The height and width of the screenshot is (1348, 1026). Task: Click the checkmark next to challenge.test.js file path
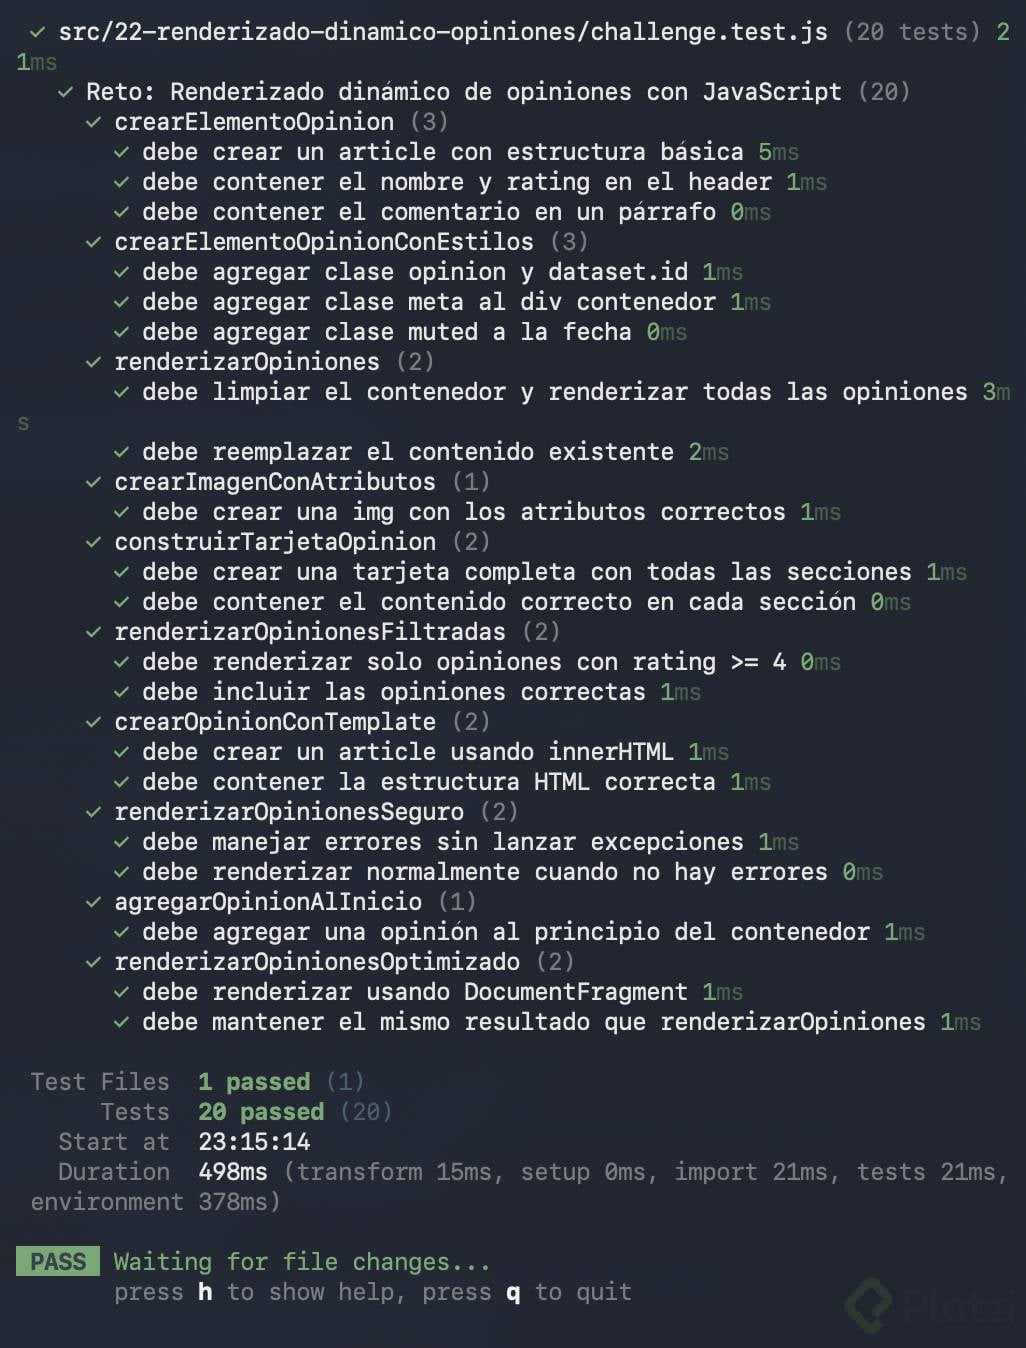click(37, 32)
